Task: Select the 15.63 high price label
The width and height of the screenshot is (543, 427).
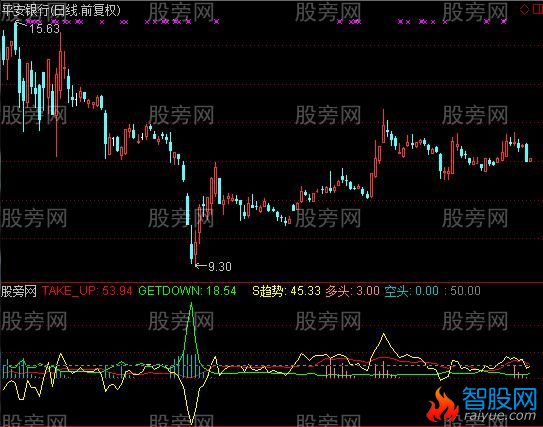Action: click(44, 29)
